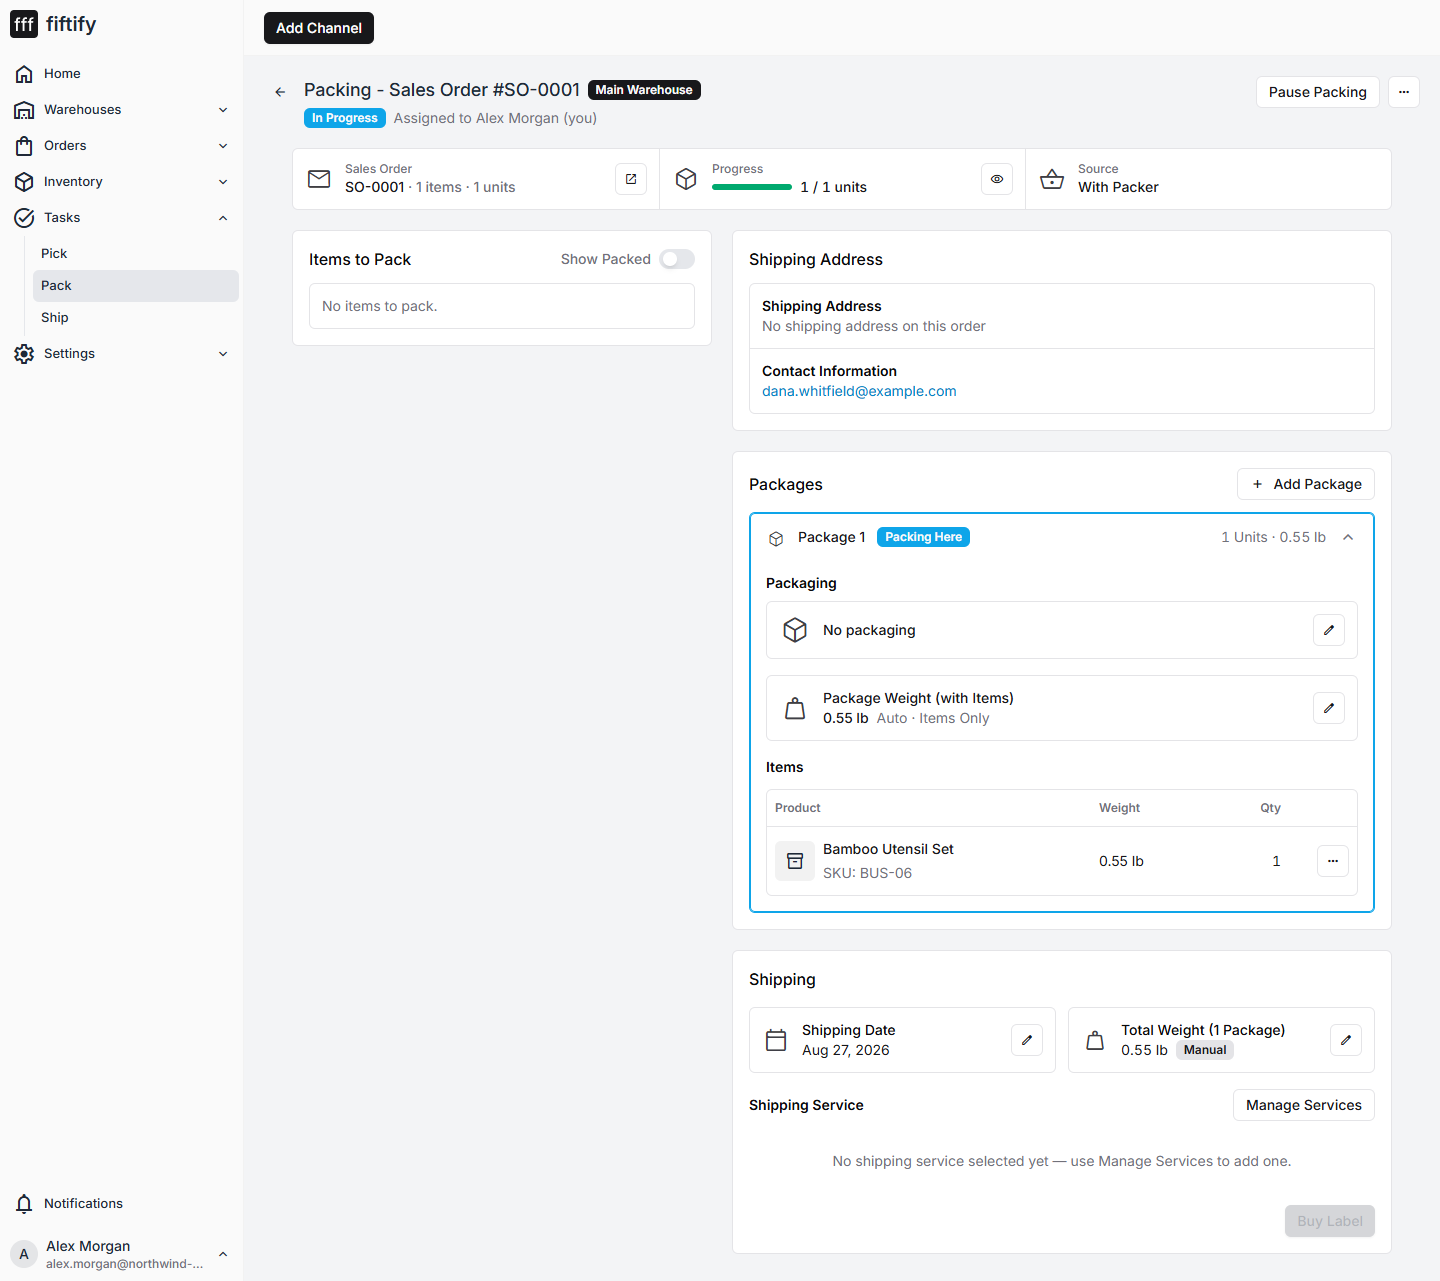
Task: Click the green packing progress bar
Action: click(x=752, y=187)
